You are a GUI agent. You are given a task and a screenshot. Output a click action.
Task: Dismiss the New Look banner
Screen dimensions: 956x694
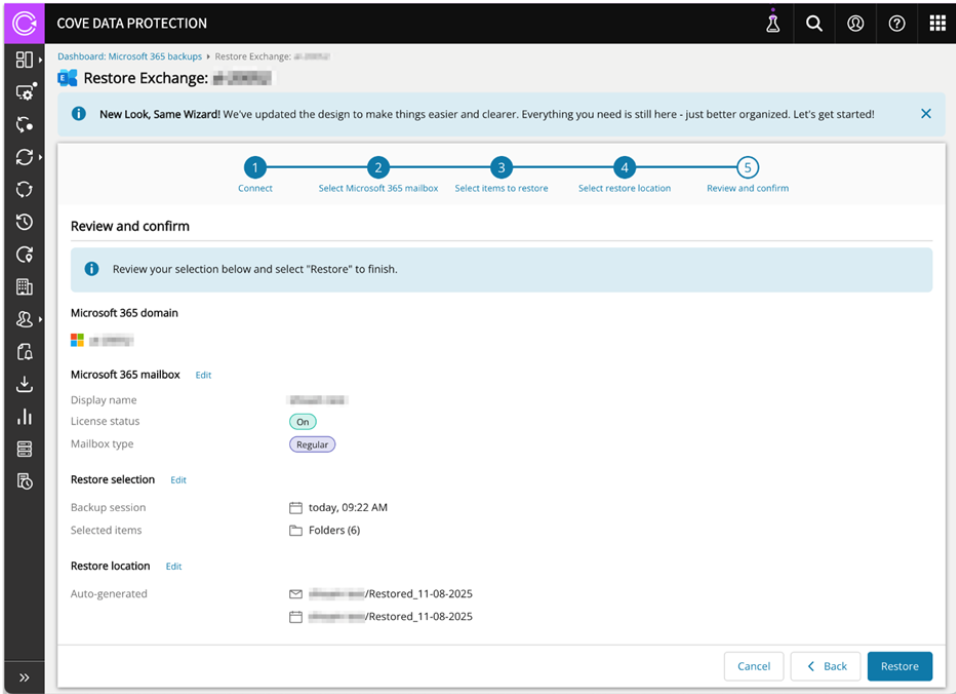click(926, 113)
